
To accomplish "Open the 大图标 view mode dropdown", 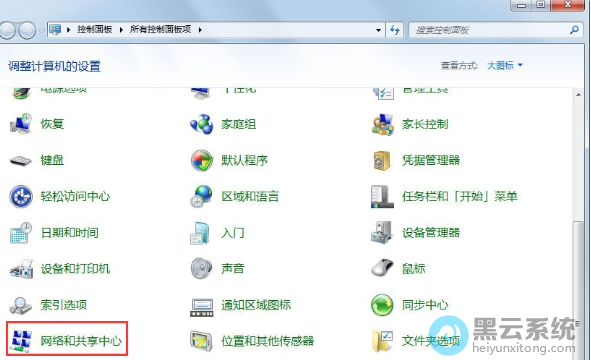I will pyautogui.click(x=505, y=66).
